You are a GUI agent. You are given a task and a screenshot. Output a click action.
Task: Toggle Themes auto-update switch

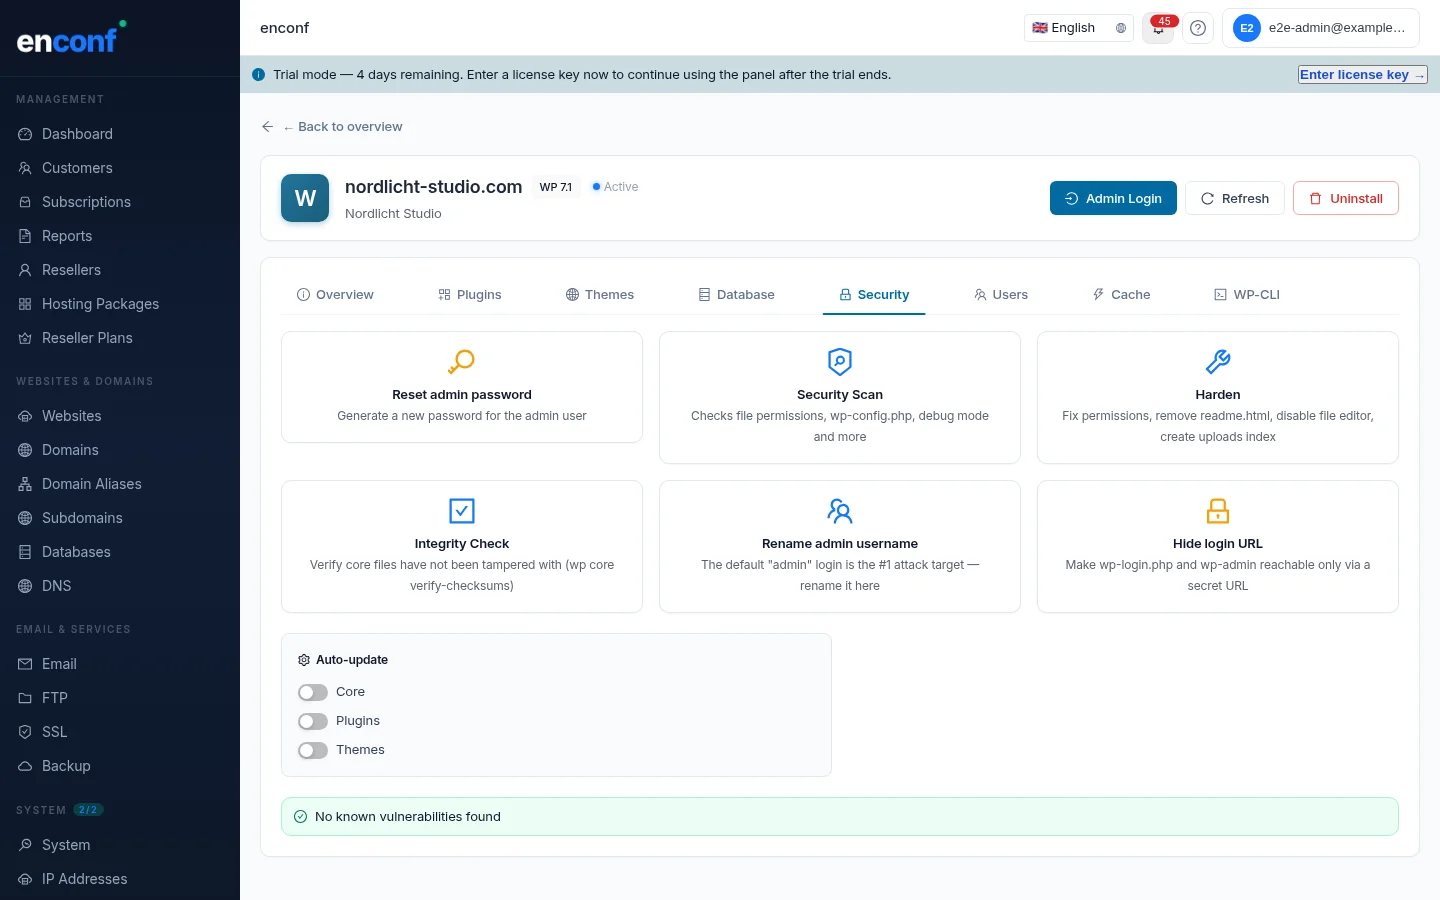pos(313,750)
